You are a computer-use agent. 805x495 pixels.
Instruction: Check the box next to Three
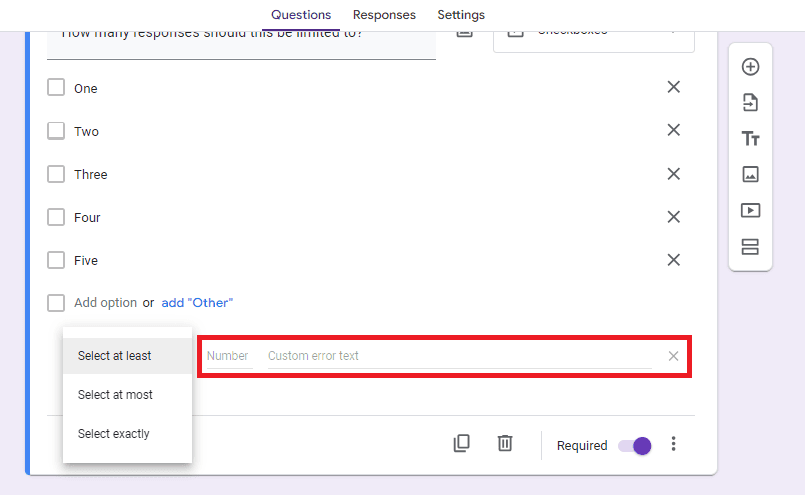56,174
